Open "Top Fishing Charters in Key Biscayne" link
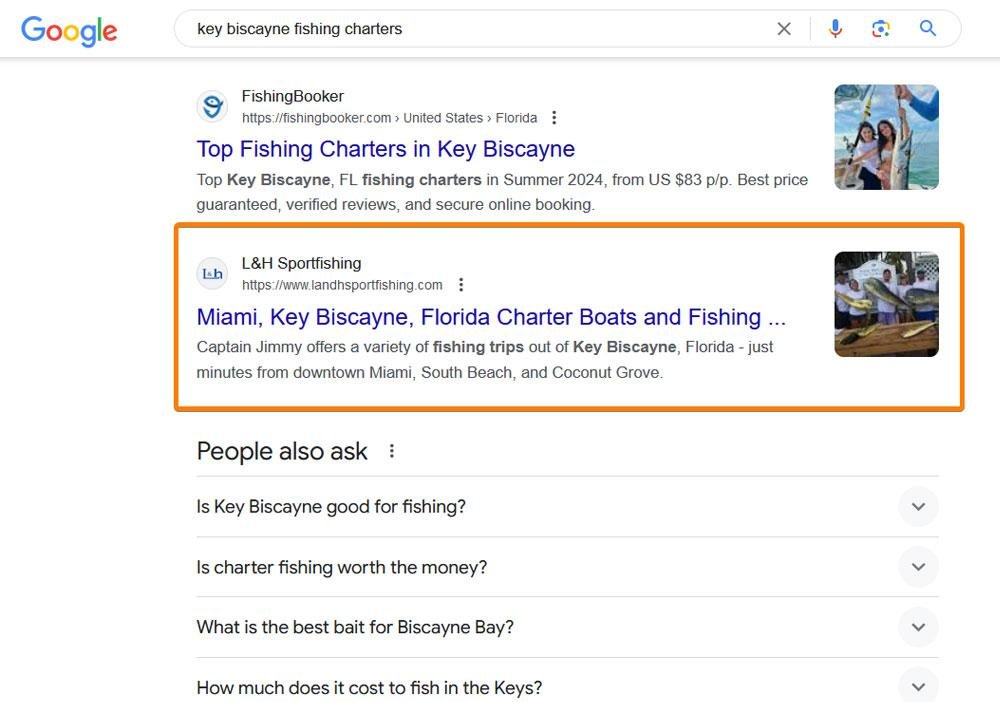This screenshot has height=702, width=1000. point(385,149)
